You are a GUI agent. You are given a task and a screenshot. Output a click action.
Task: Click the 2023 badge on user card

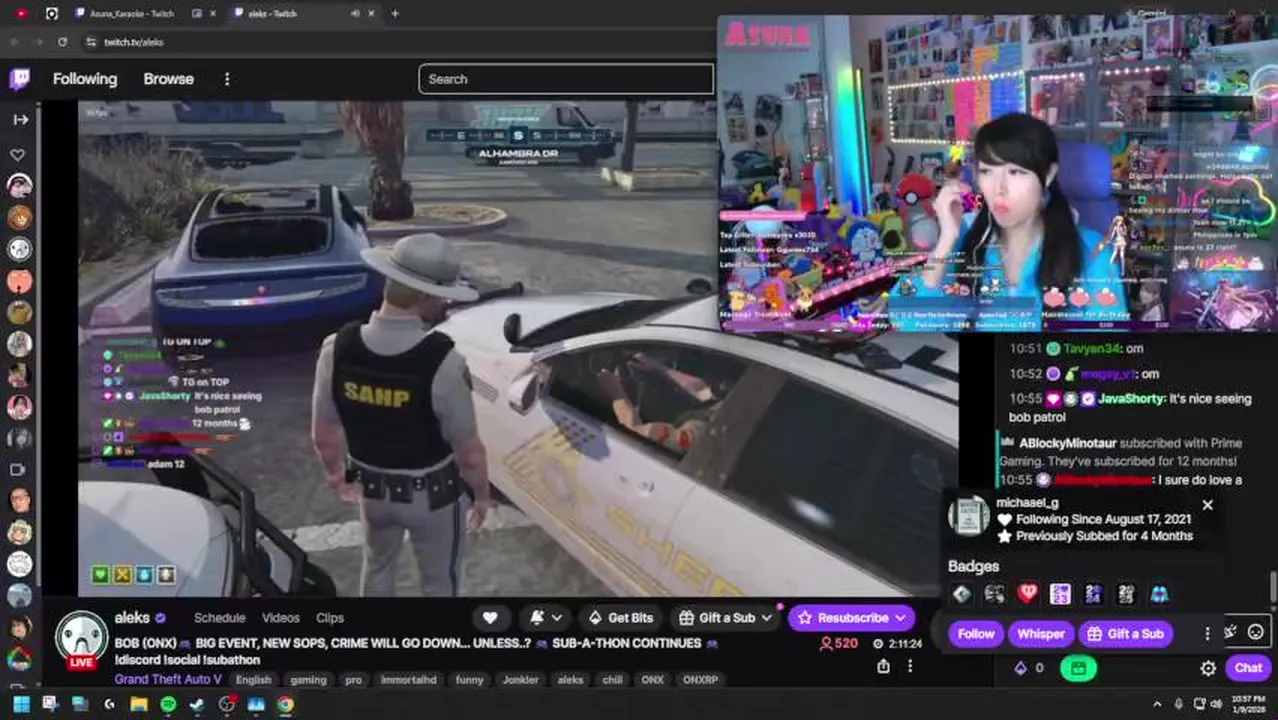click(x=1060, y=595)
